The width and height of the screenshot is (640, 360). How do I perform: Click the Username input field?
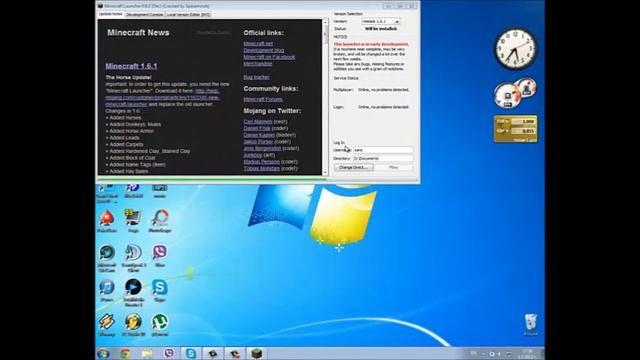point(383,150)
